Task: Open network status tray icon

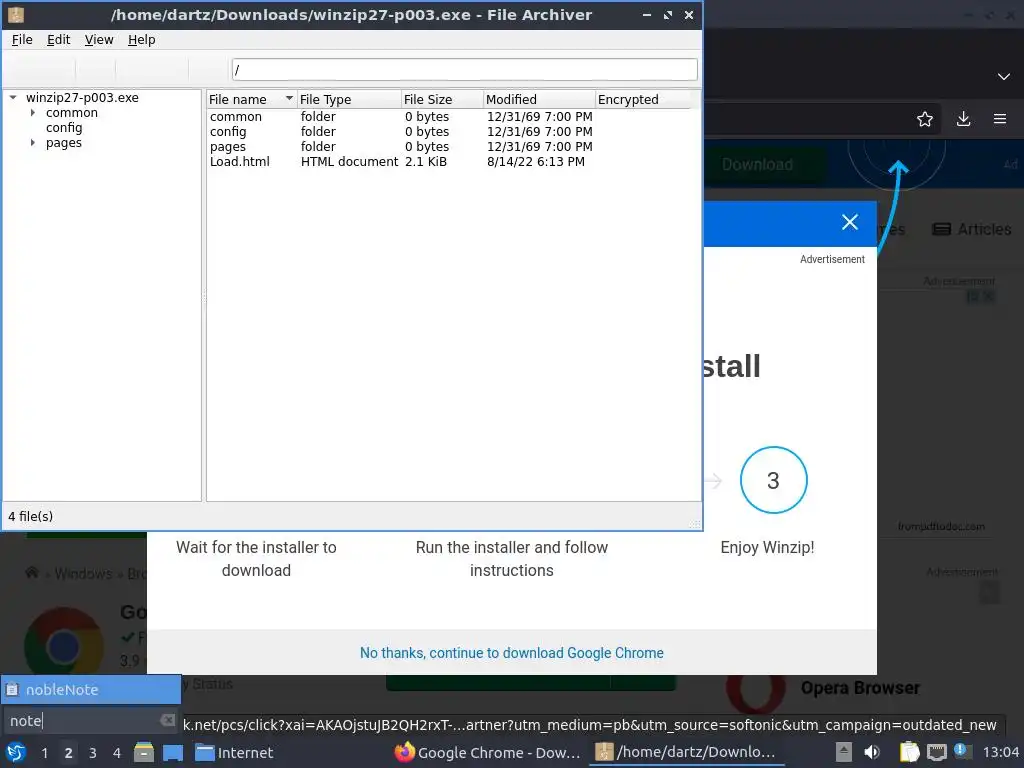Action: point(936,752)
